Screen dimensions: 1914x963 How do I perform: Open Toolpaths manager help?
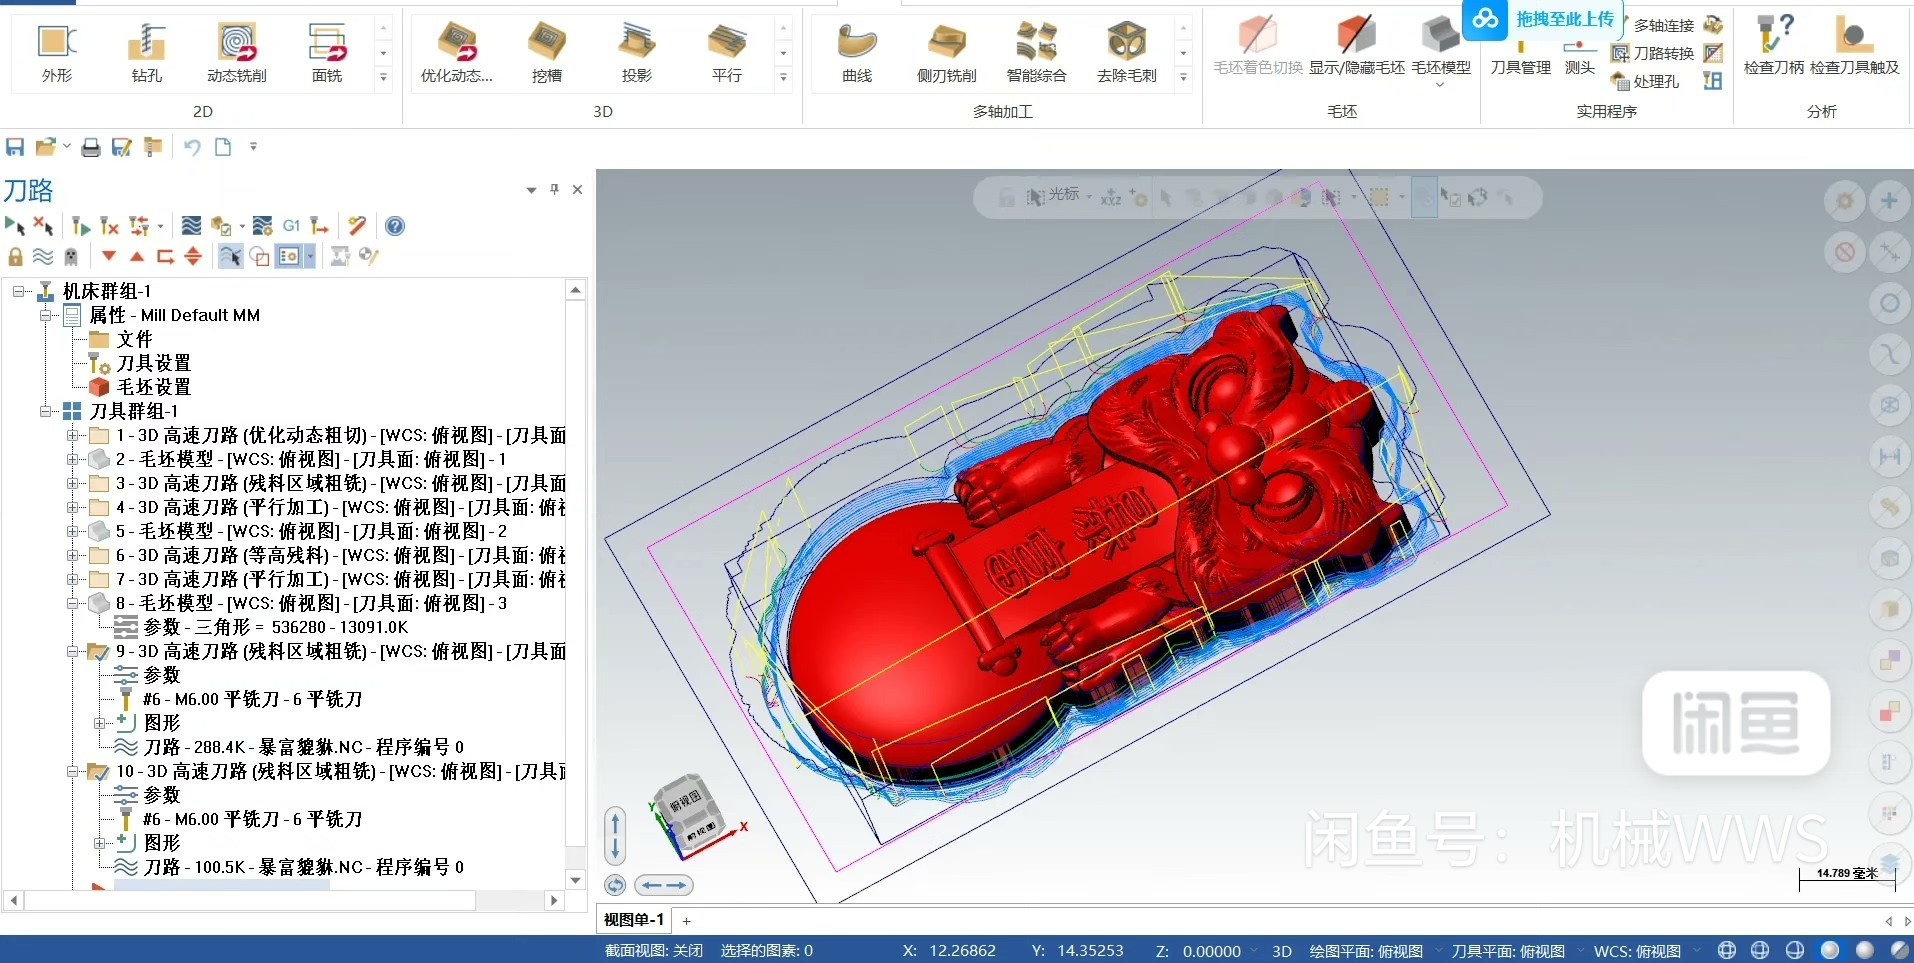click(x=395, y=226)
